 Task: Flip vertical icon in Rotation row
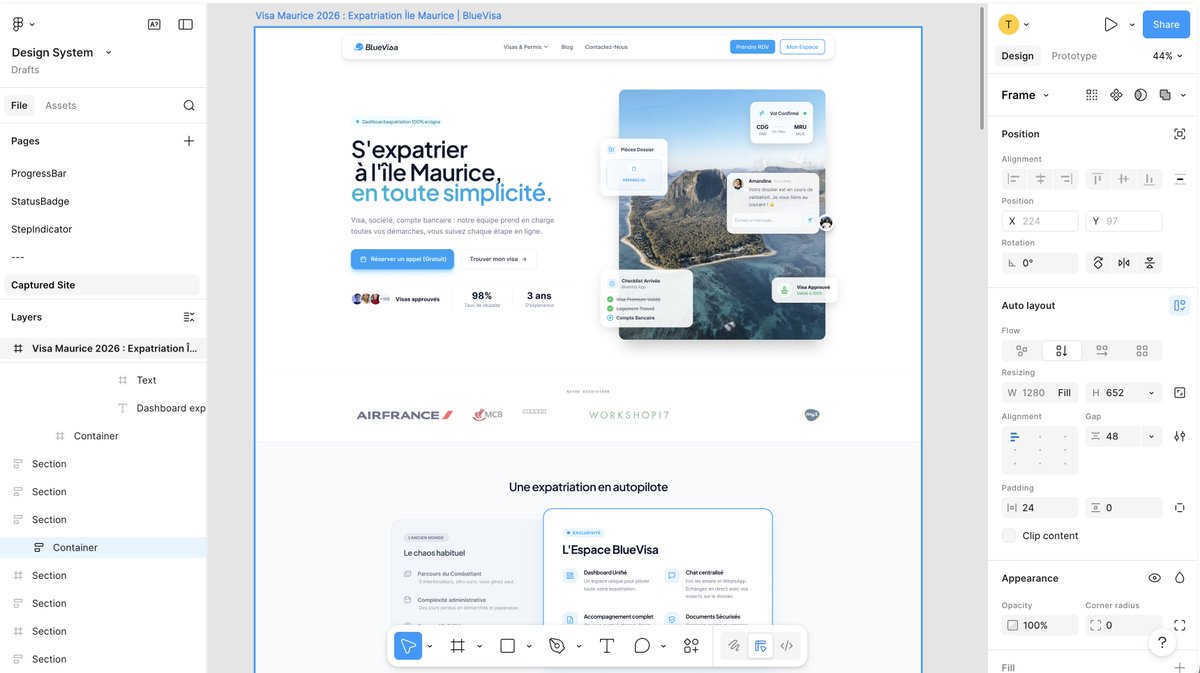point(1150,263)
